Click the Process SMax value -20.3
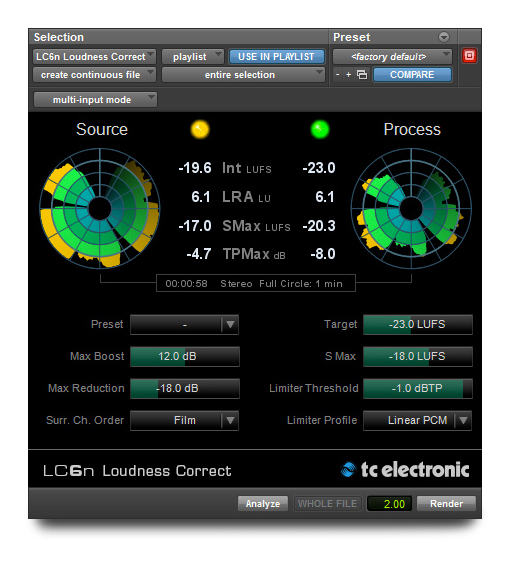 (319, 226)
